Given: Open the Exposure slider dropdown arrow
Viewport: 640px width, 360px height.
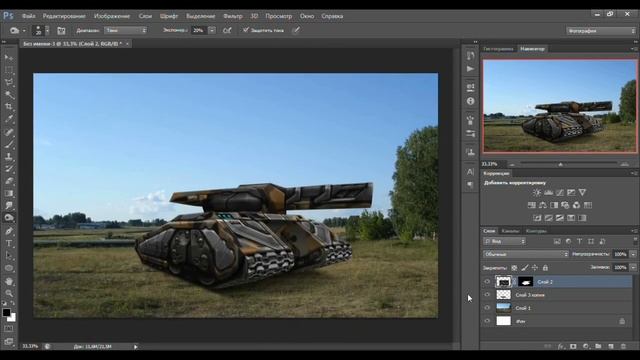Looking at the screenshot, I should (x=212, y=30).
